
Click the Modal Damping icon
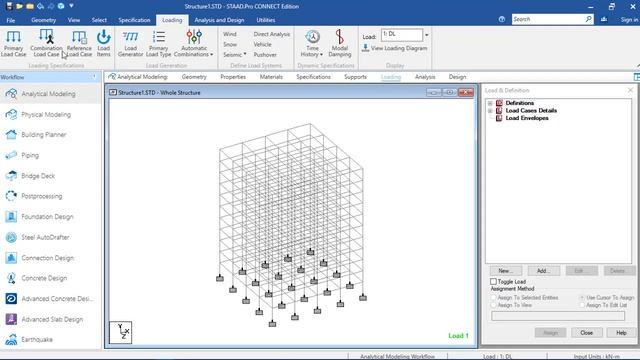[x=340, y=43]
